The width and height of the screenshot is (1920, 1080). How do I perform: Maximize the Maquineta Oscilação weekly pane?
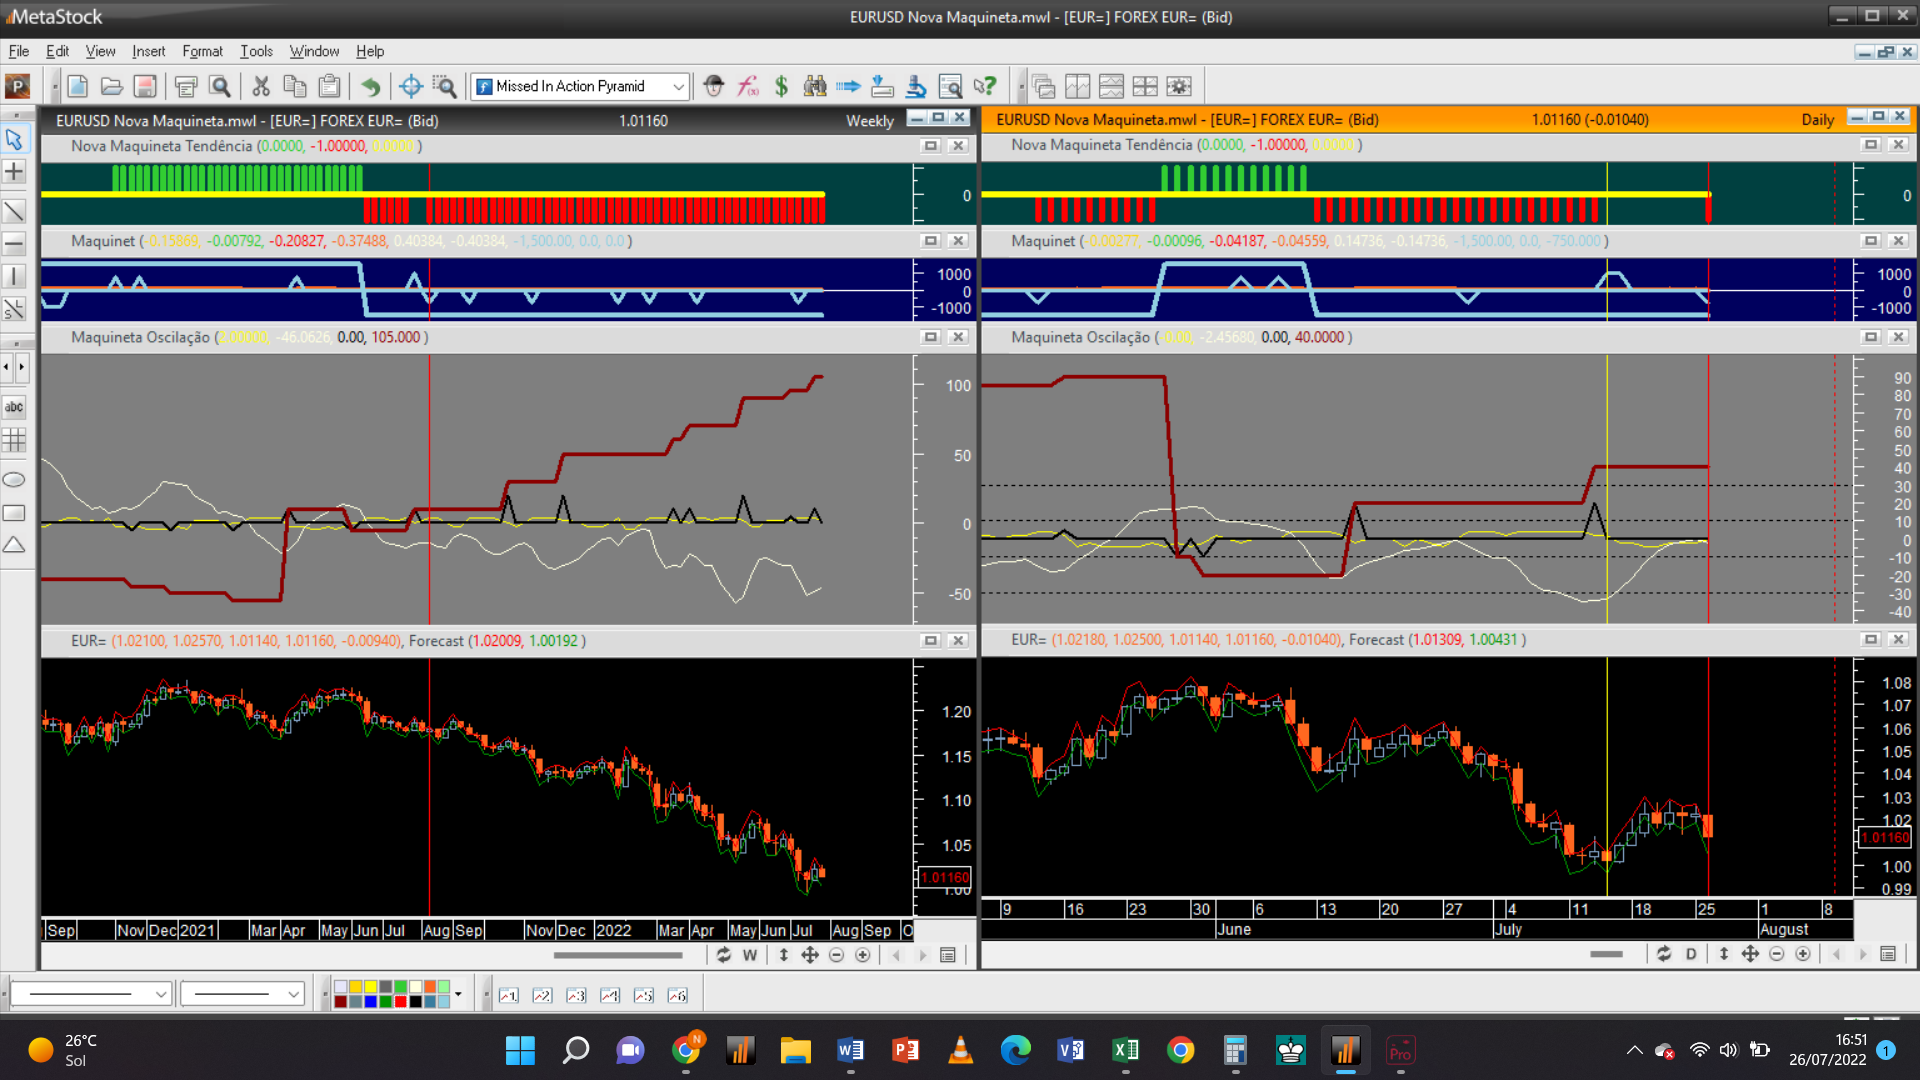click(930, 337)
